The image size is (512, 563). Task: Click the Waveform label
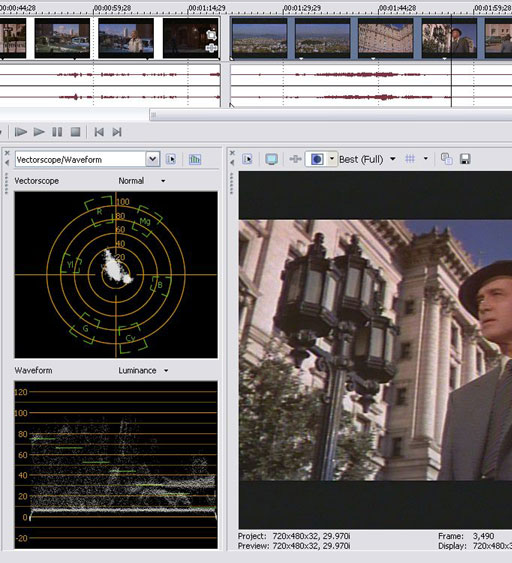click(33, 370)
